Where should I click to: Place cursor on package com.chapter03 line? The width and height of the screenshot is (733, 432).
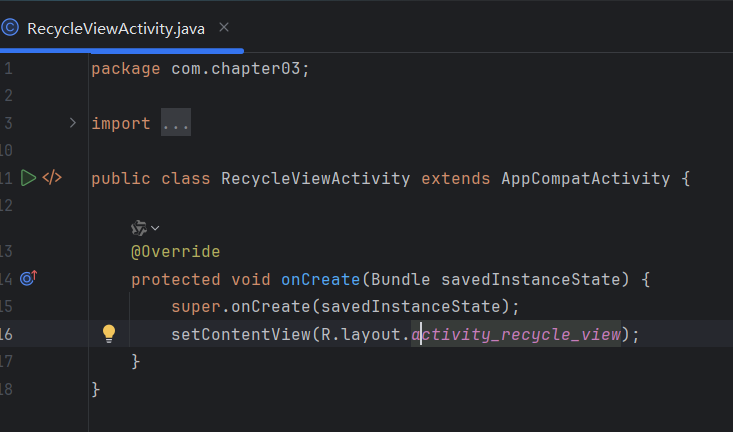coord(201,69)
